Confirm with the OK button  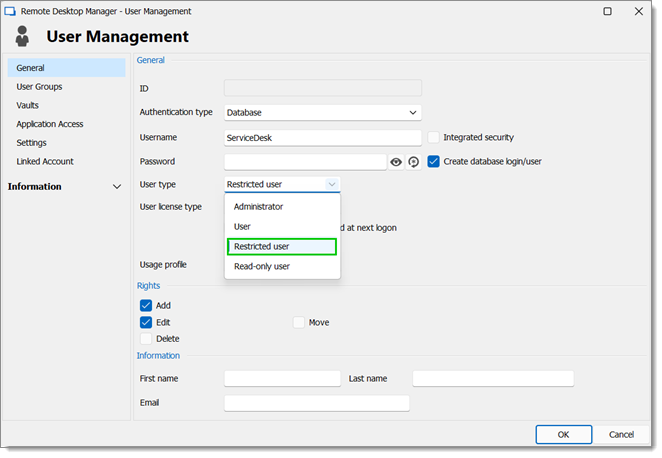(564, 435)
